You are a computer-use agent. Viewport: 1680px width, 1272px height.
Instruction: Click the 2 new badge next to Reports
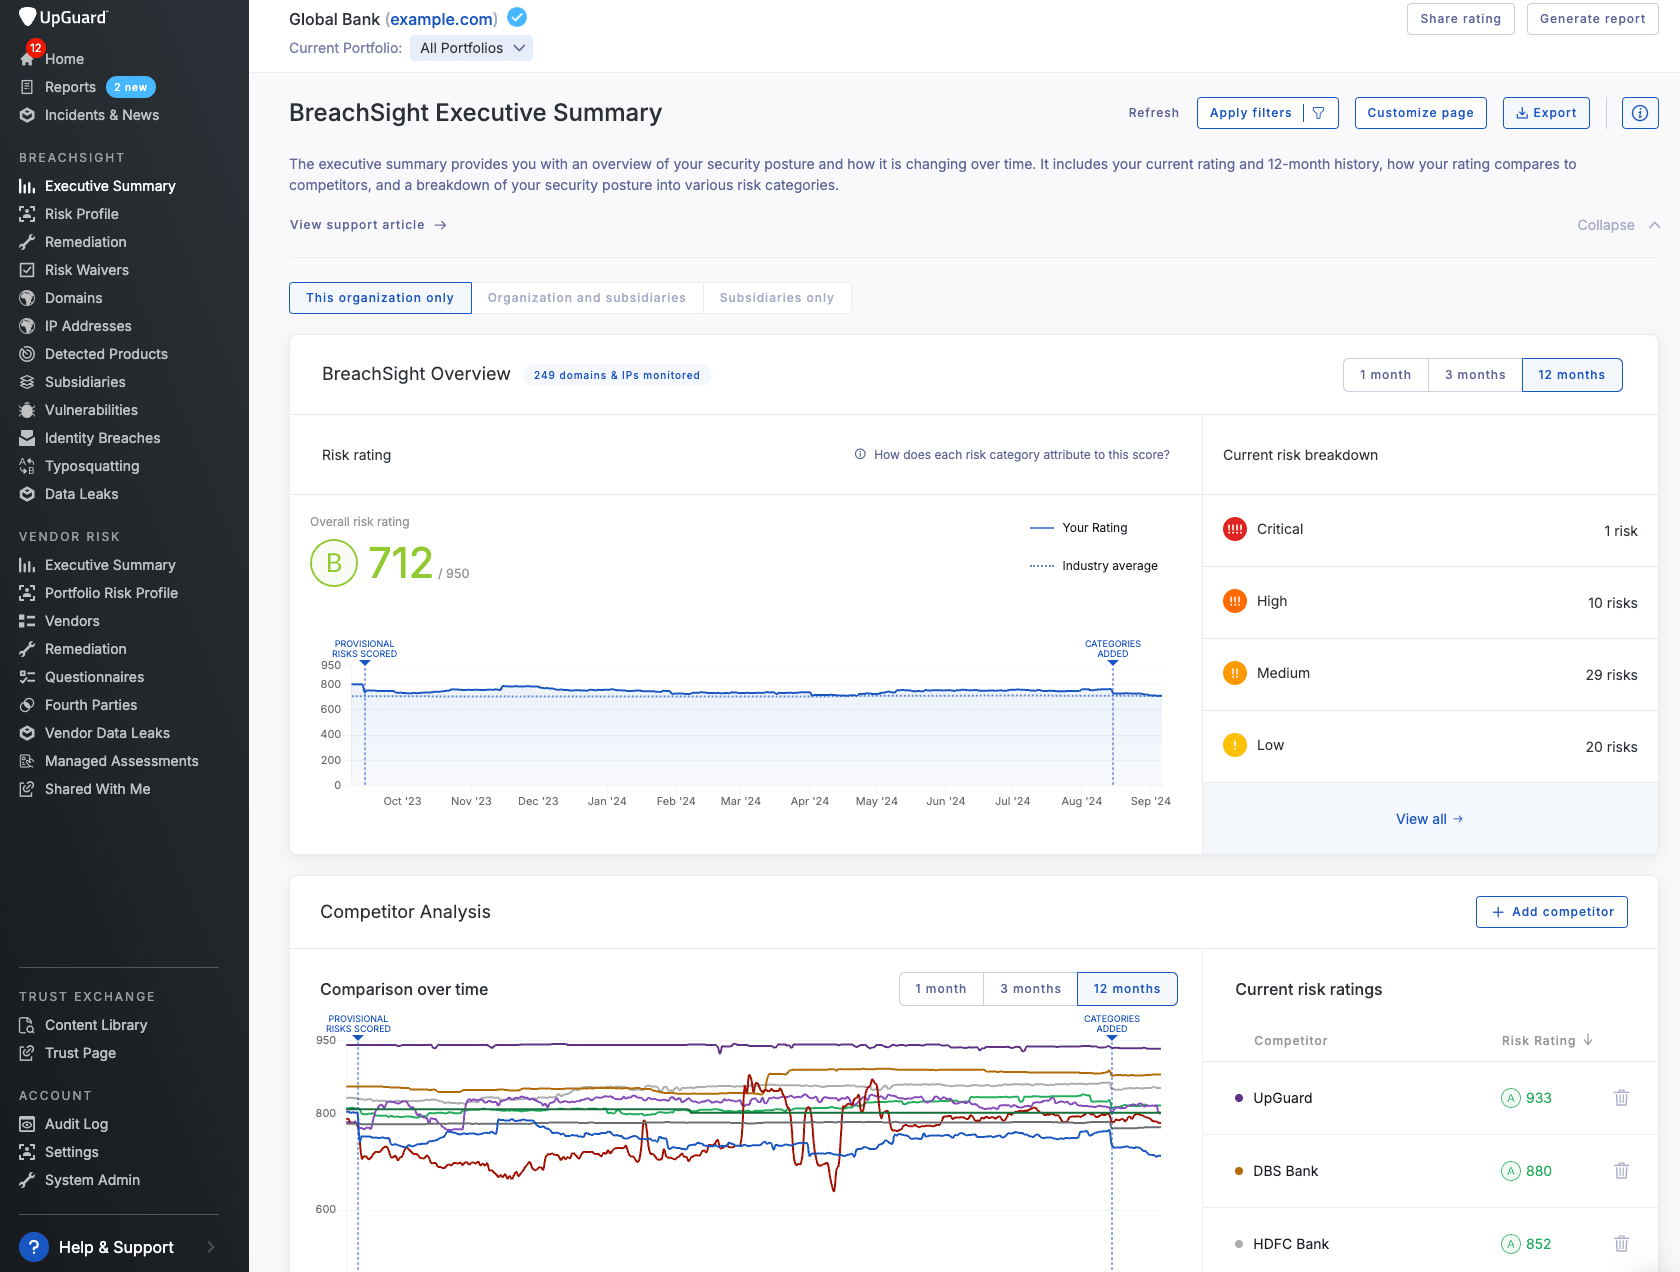coord(131,87)
